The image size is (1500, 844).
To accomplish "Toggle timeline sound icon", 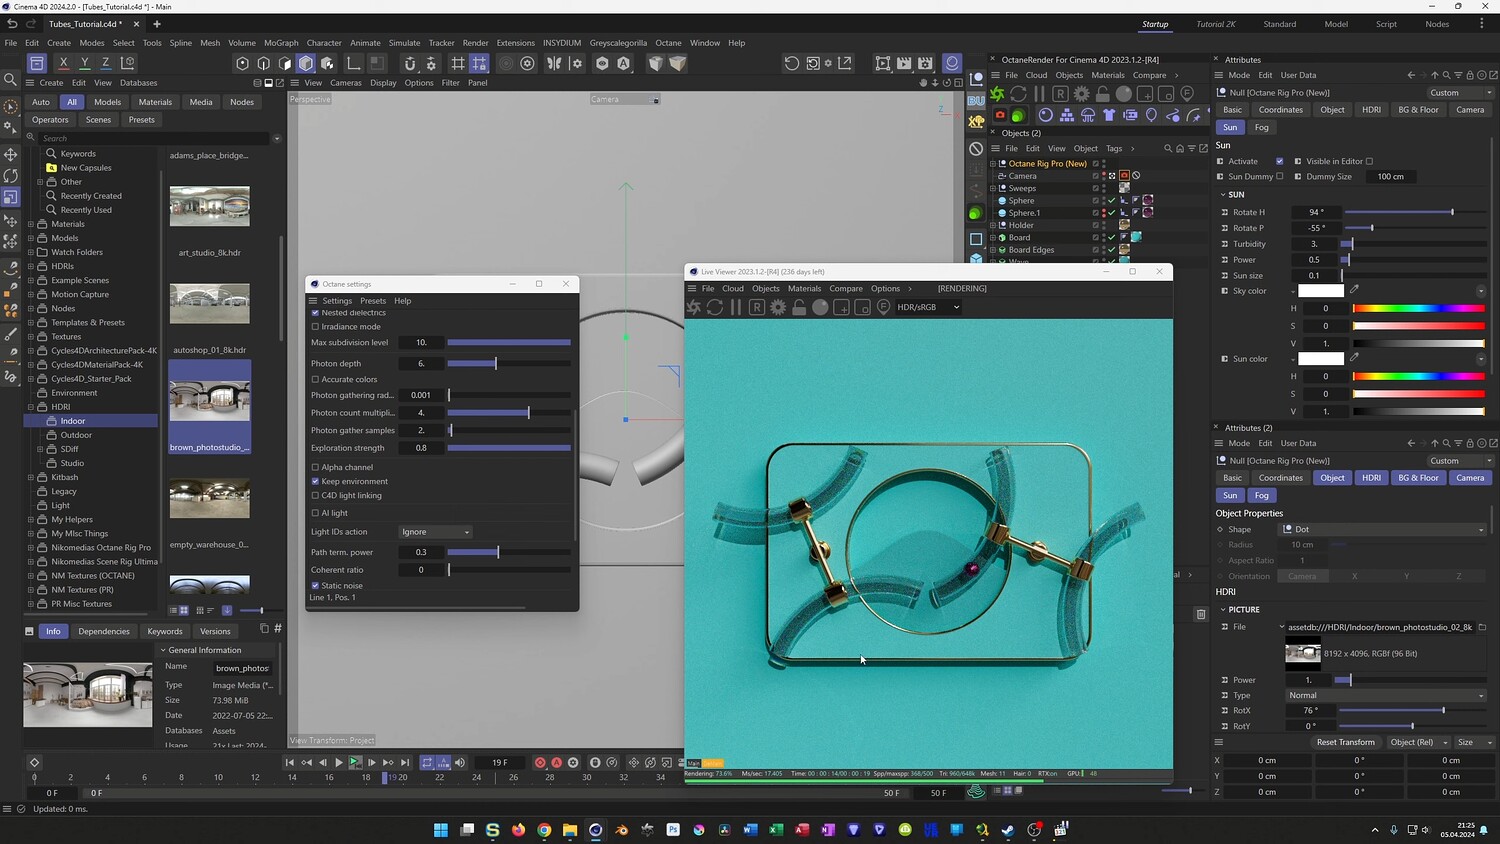I will [x=460, y=762].
